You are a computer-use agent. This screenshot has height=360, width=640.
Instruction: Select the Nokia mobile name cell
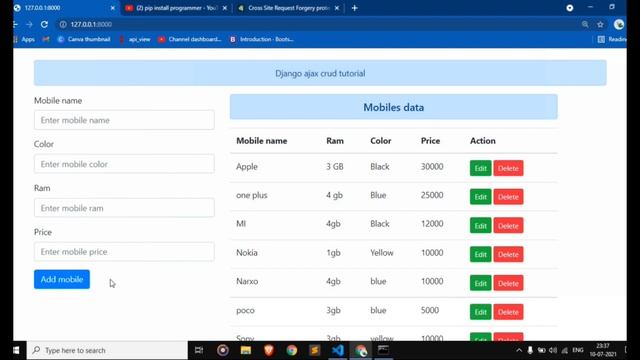(247, 253)
